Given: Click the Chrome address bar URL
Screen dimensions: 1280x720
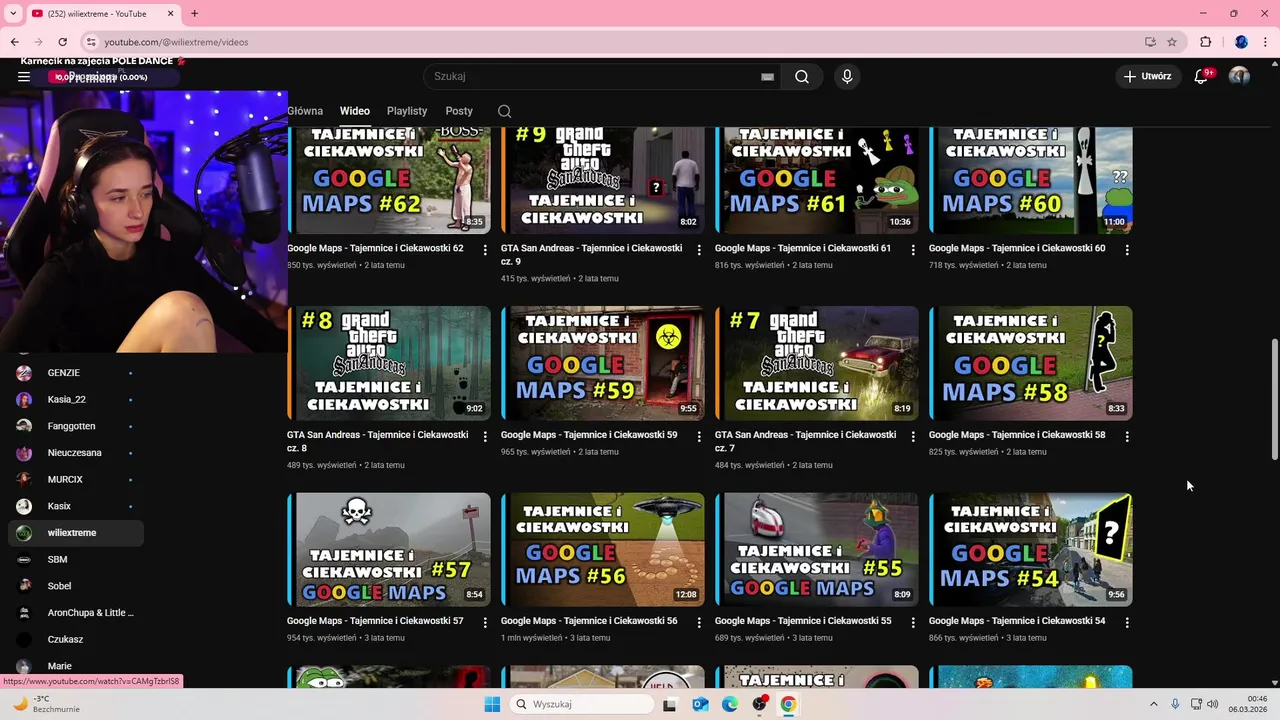Looking at the screenshot, I should [x=176, y=42].
